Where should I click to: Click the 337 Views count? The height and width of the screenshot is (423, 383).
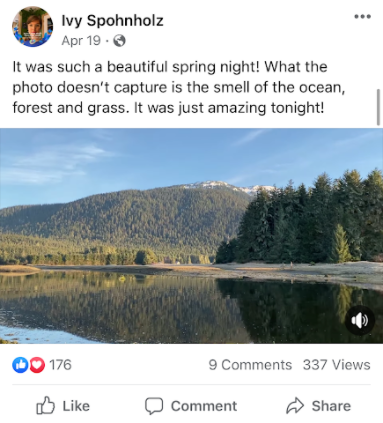pyautogui.click(x=336, y=365)
